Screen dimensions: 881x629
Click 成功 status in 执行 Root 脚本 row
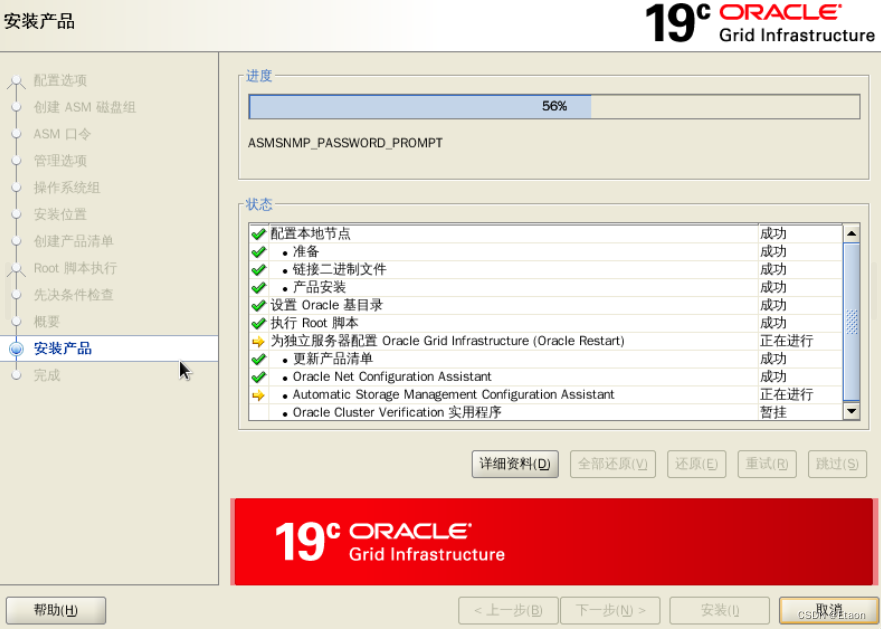[773, 323]
